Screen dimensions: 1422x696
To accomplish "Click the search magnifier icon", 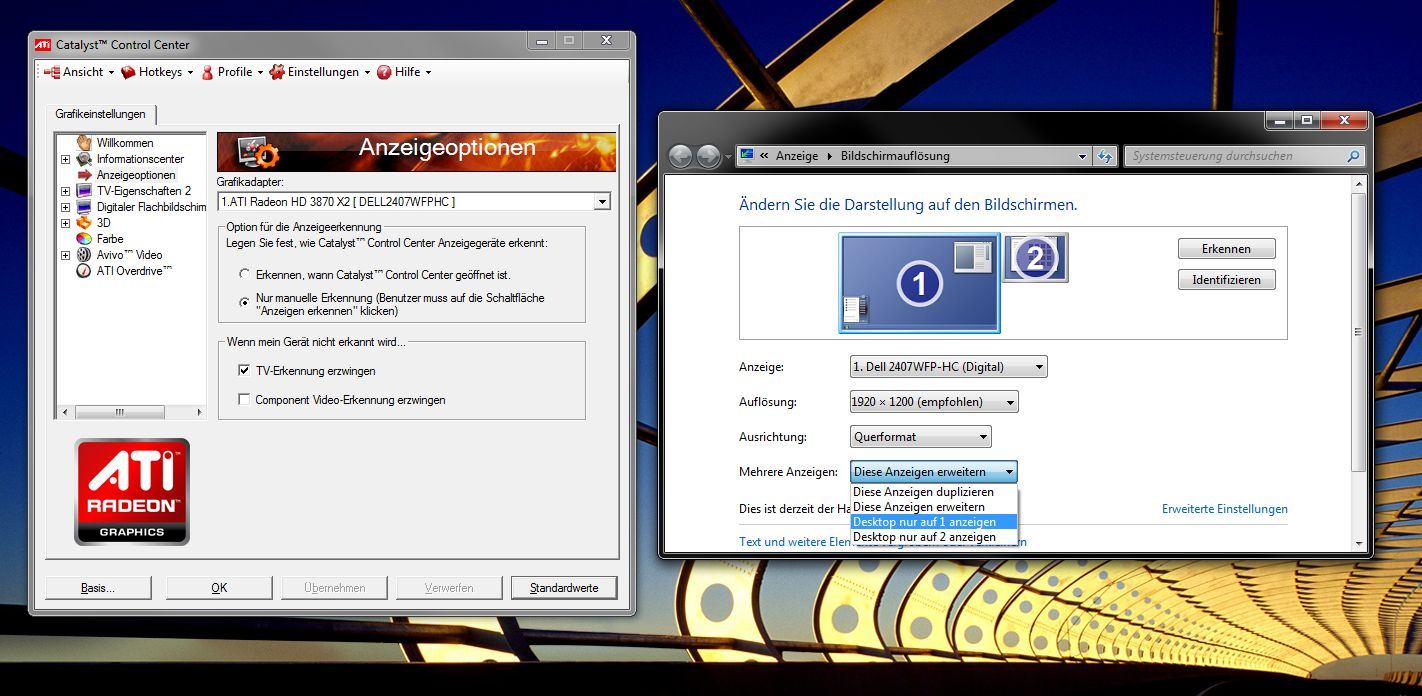I will click(1353, 156).
